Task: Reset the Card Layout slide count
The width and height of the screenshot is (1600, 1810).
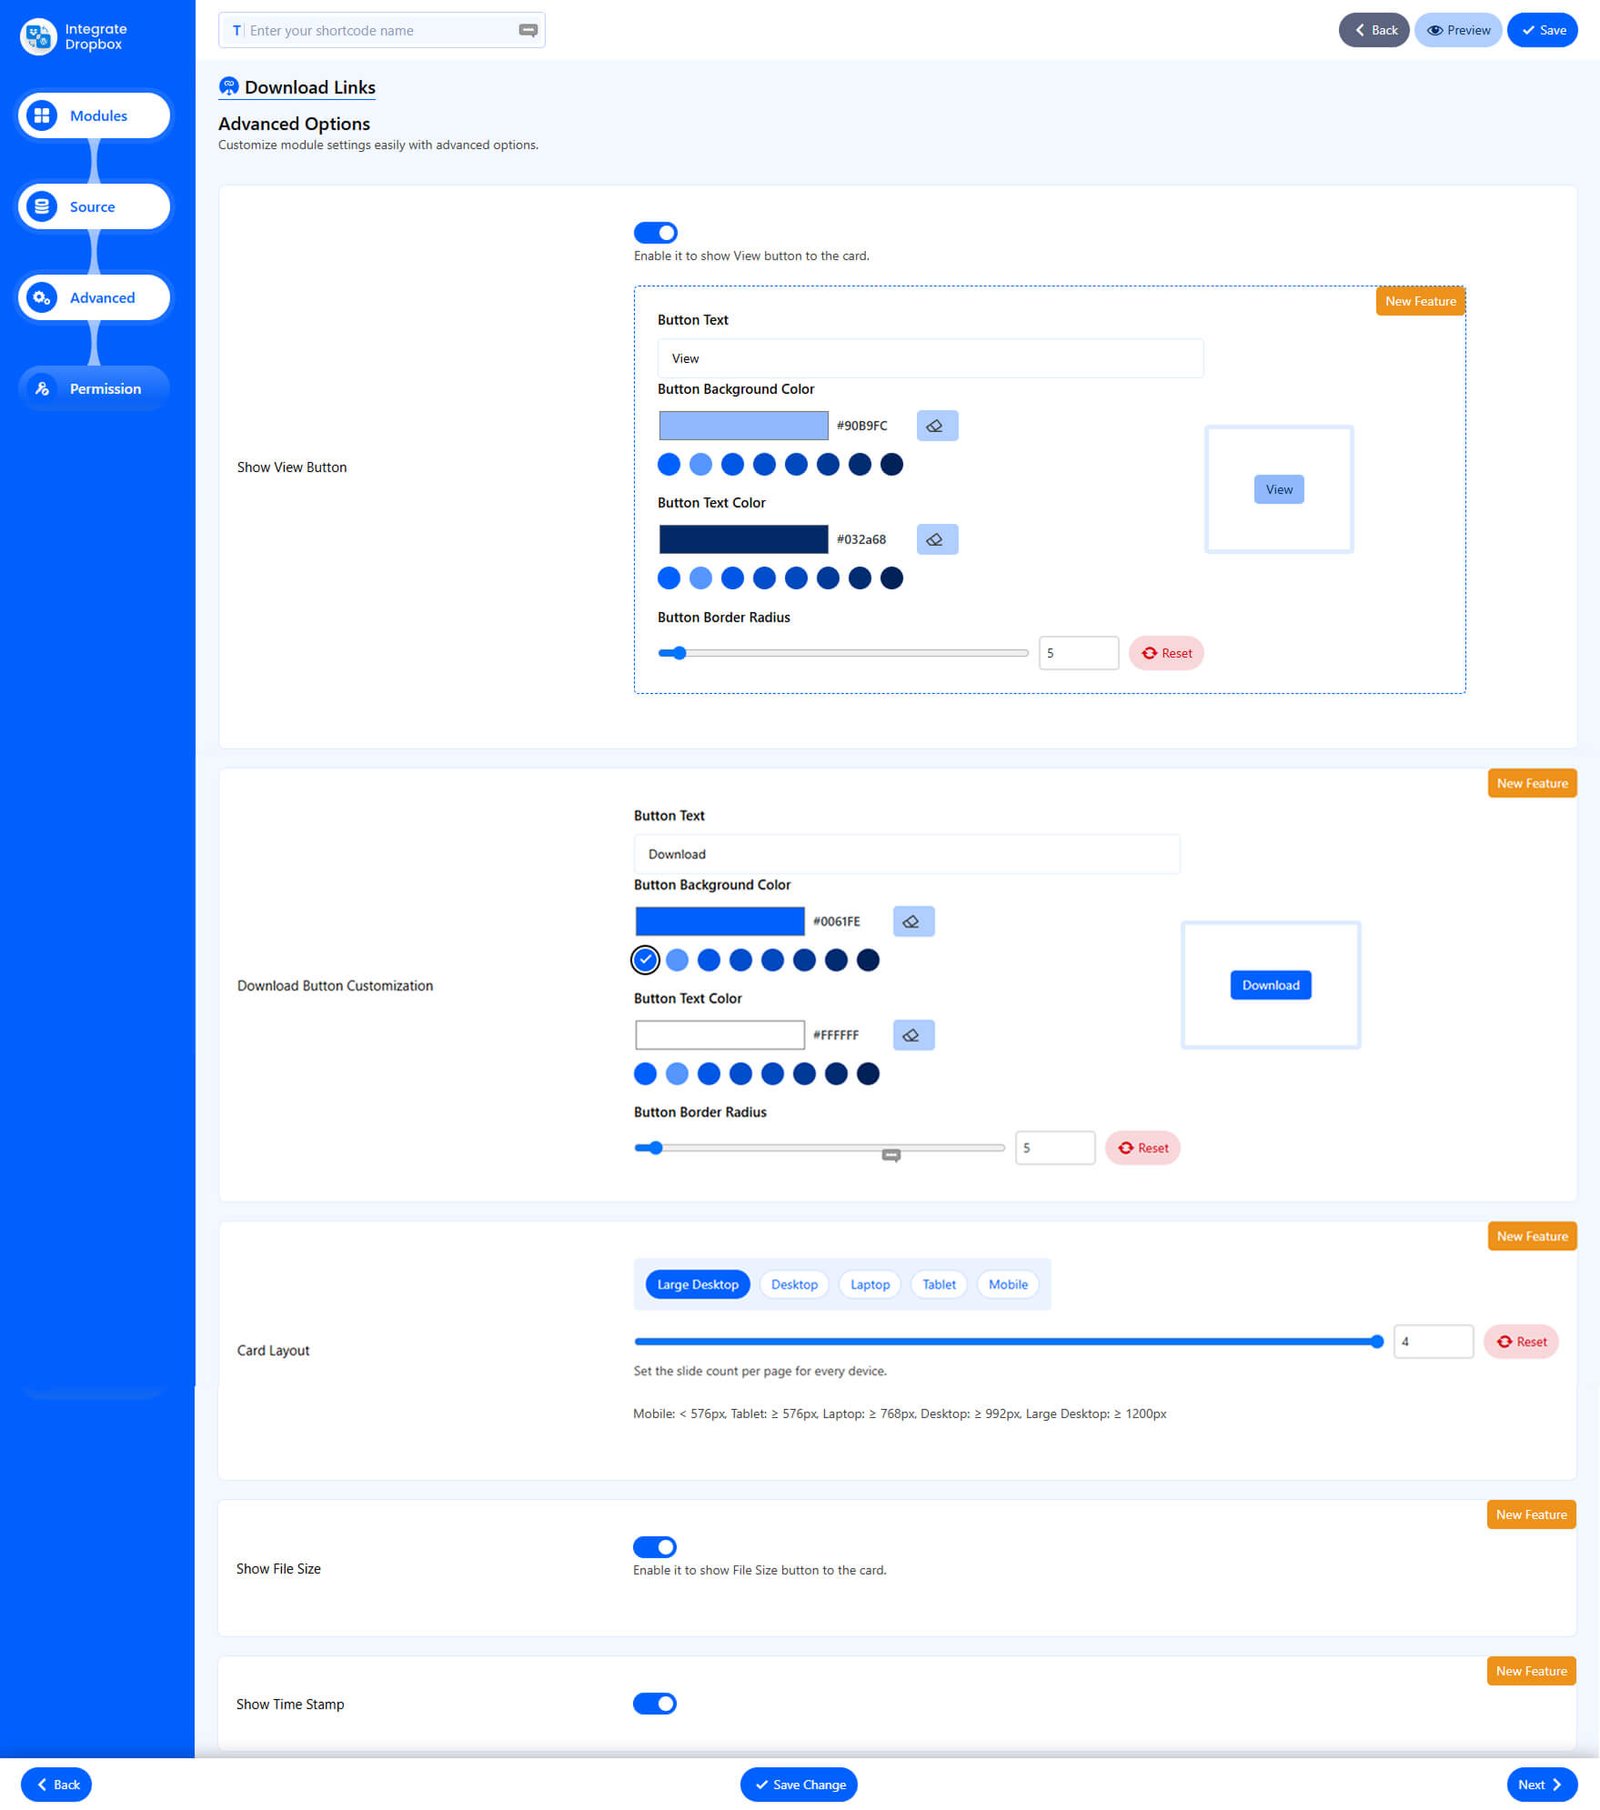Action: click(1521, 1342)
